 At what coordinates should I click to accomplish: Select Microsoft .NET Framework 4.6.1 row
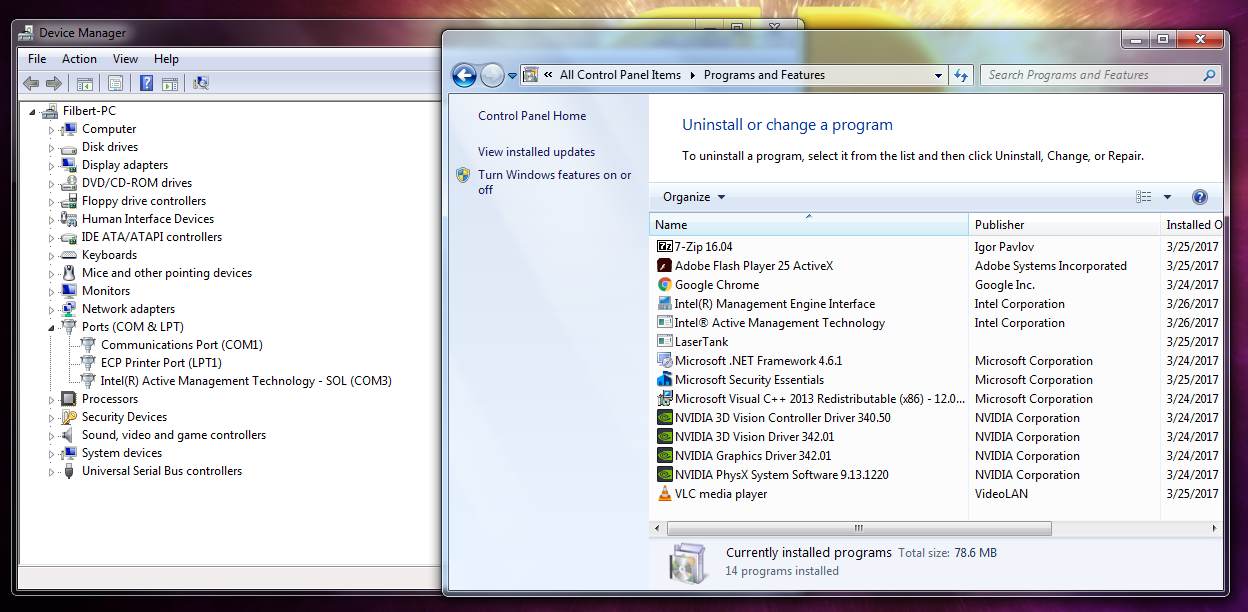(x=936, y=361)
